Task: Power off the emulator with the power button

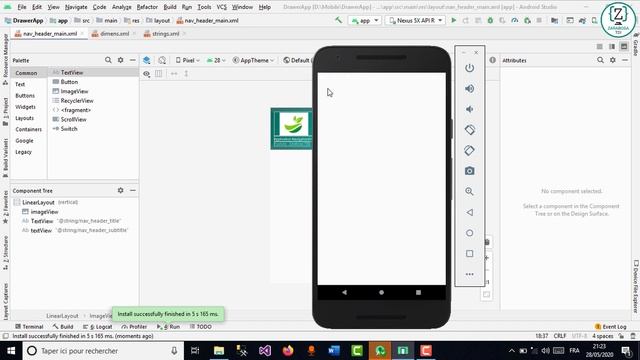Action: click(x=469, y=68)
